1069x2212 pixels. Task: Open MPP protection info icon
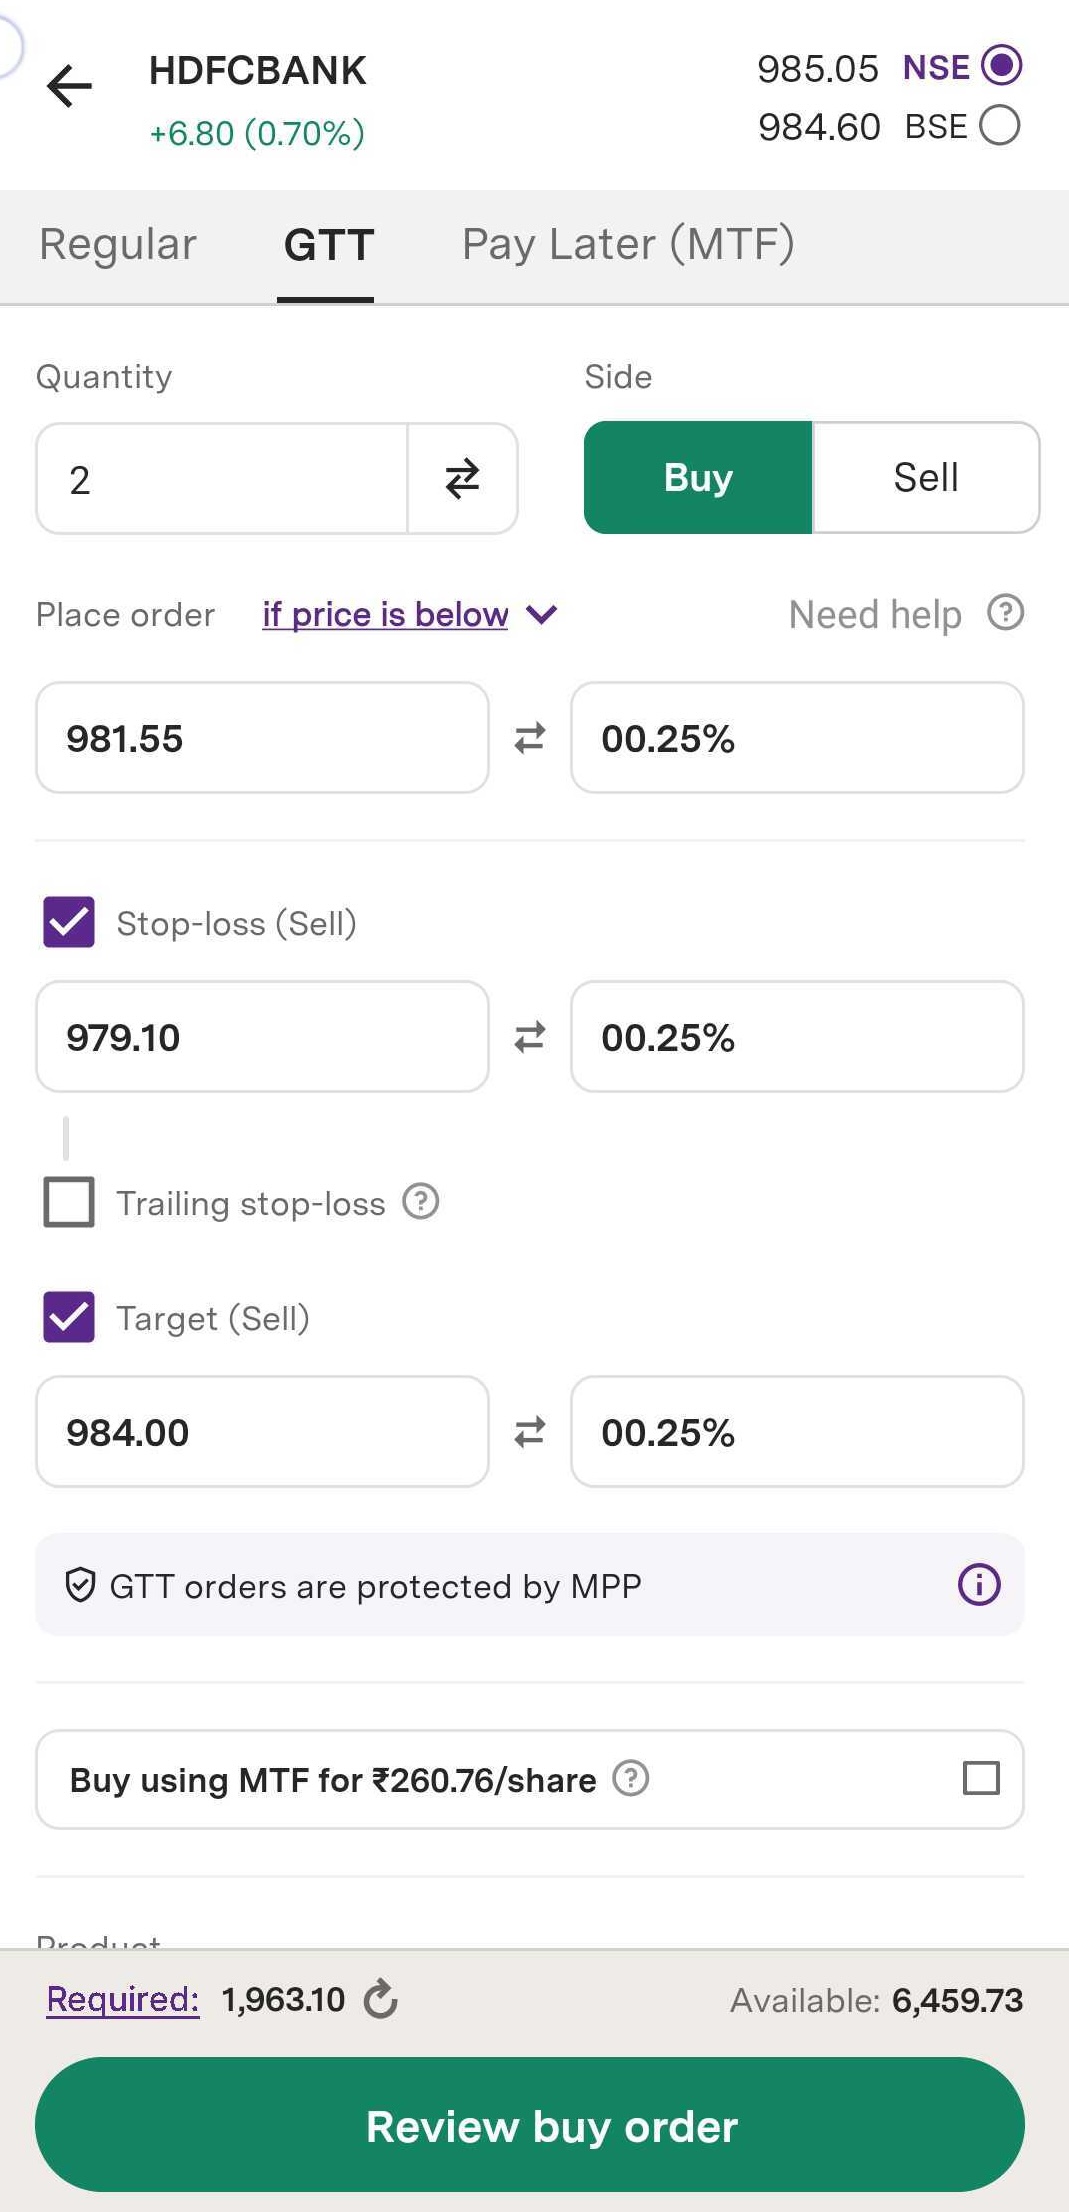978,1584
